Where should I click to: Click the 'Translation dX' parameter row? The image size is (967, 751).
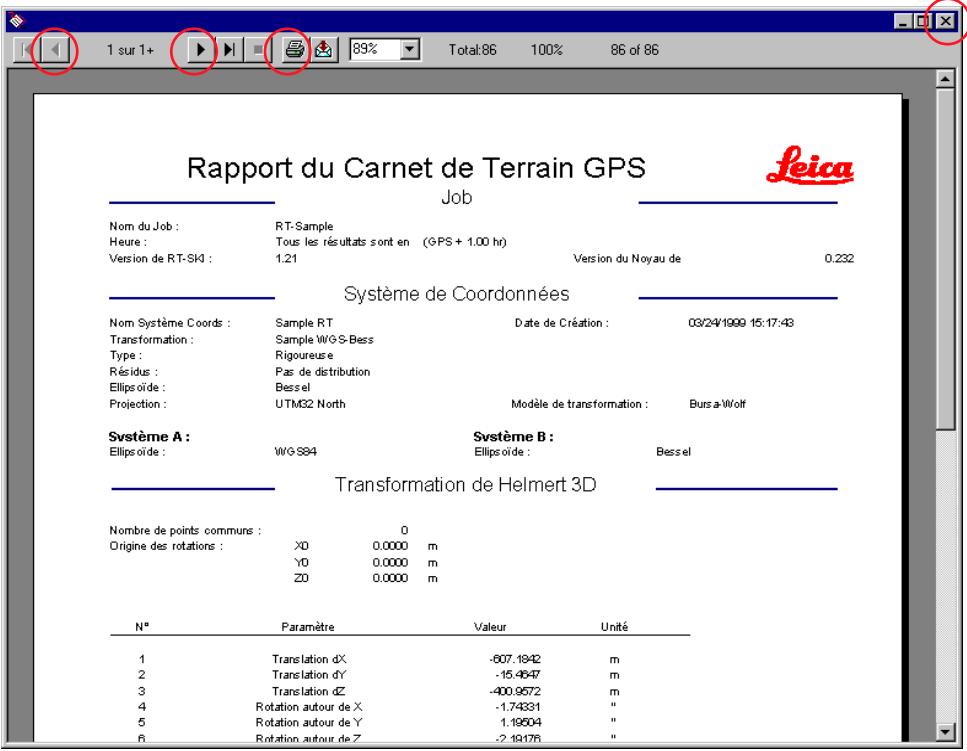pos(400,659)
